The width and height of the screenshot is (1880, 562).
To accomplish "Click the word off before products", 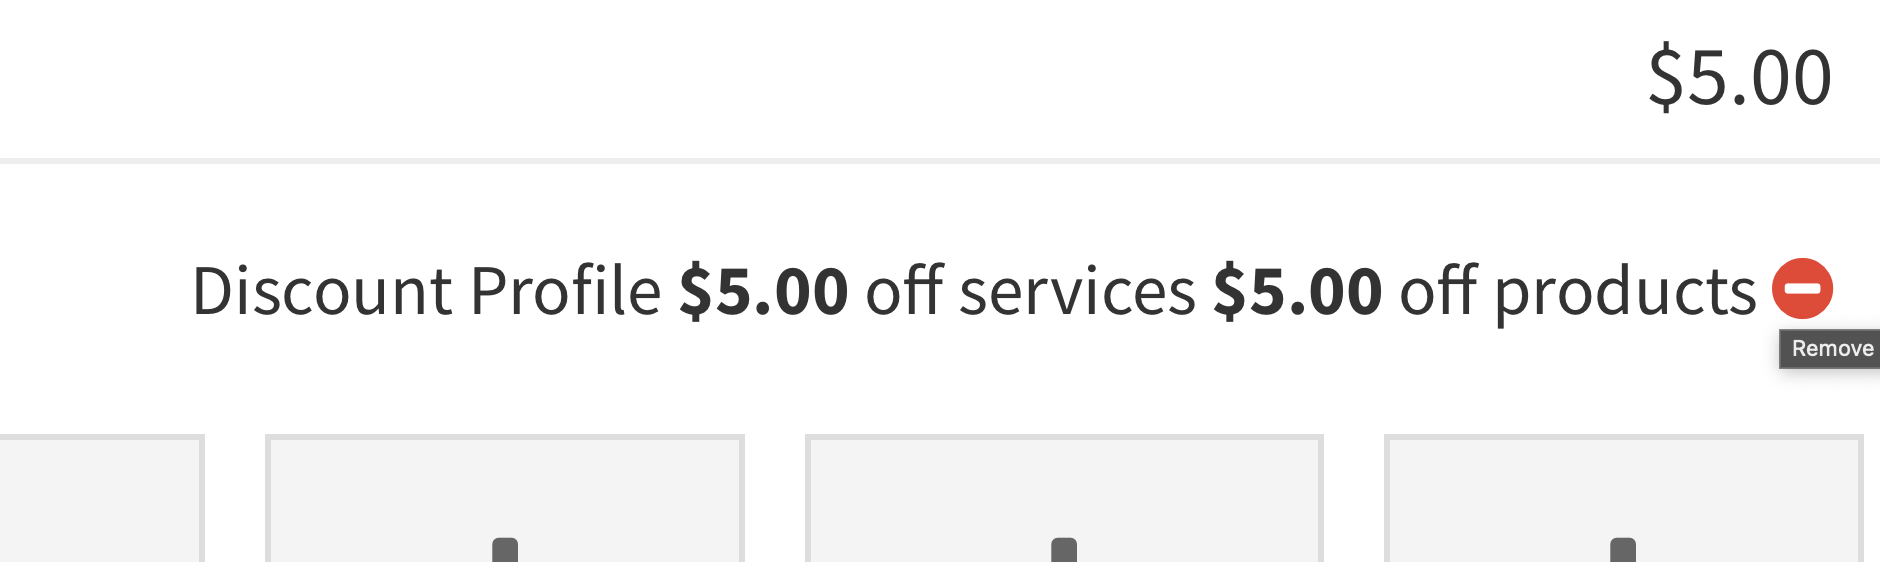I will [x=1438, y=291].
